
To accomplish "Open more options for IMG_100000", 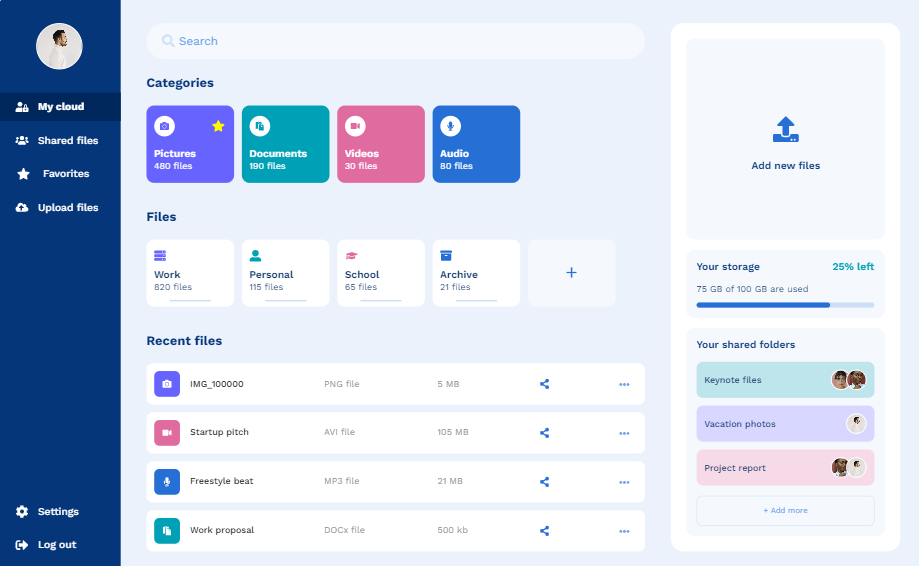I will [x=624, y=384].
